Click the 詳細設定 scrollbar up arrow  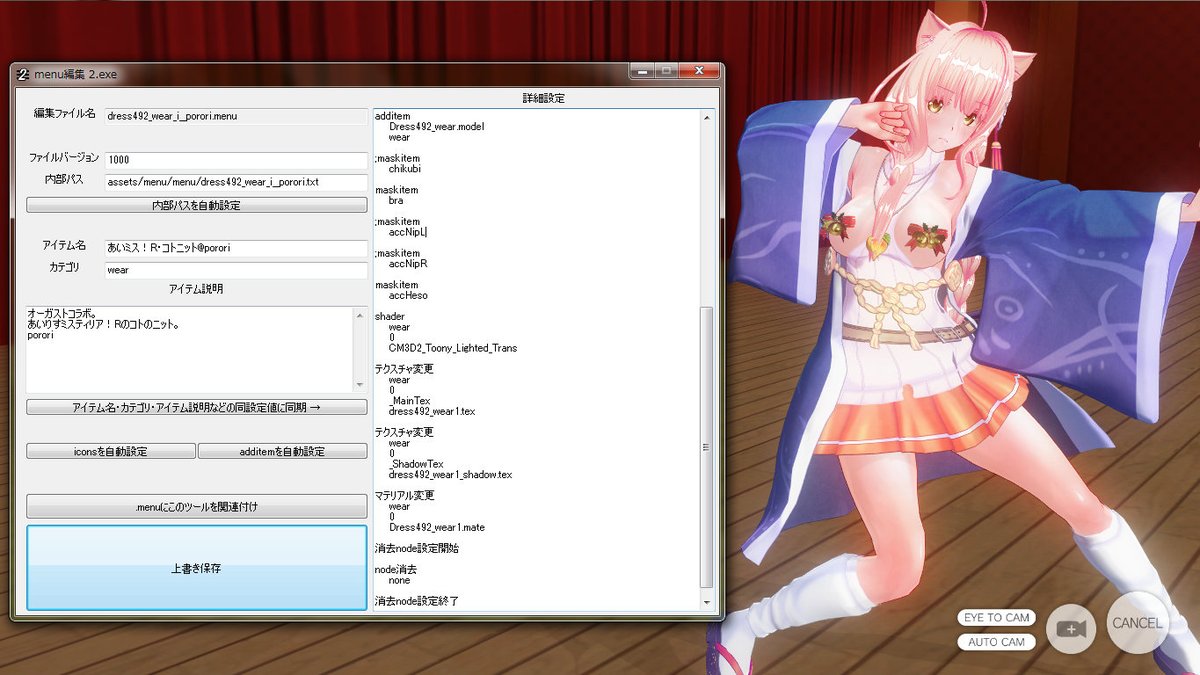click(707, 117)
